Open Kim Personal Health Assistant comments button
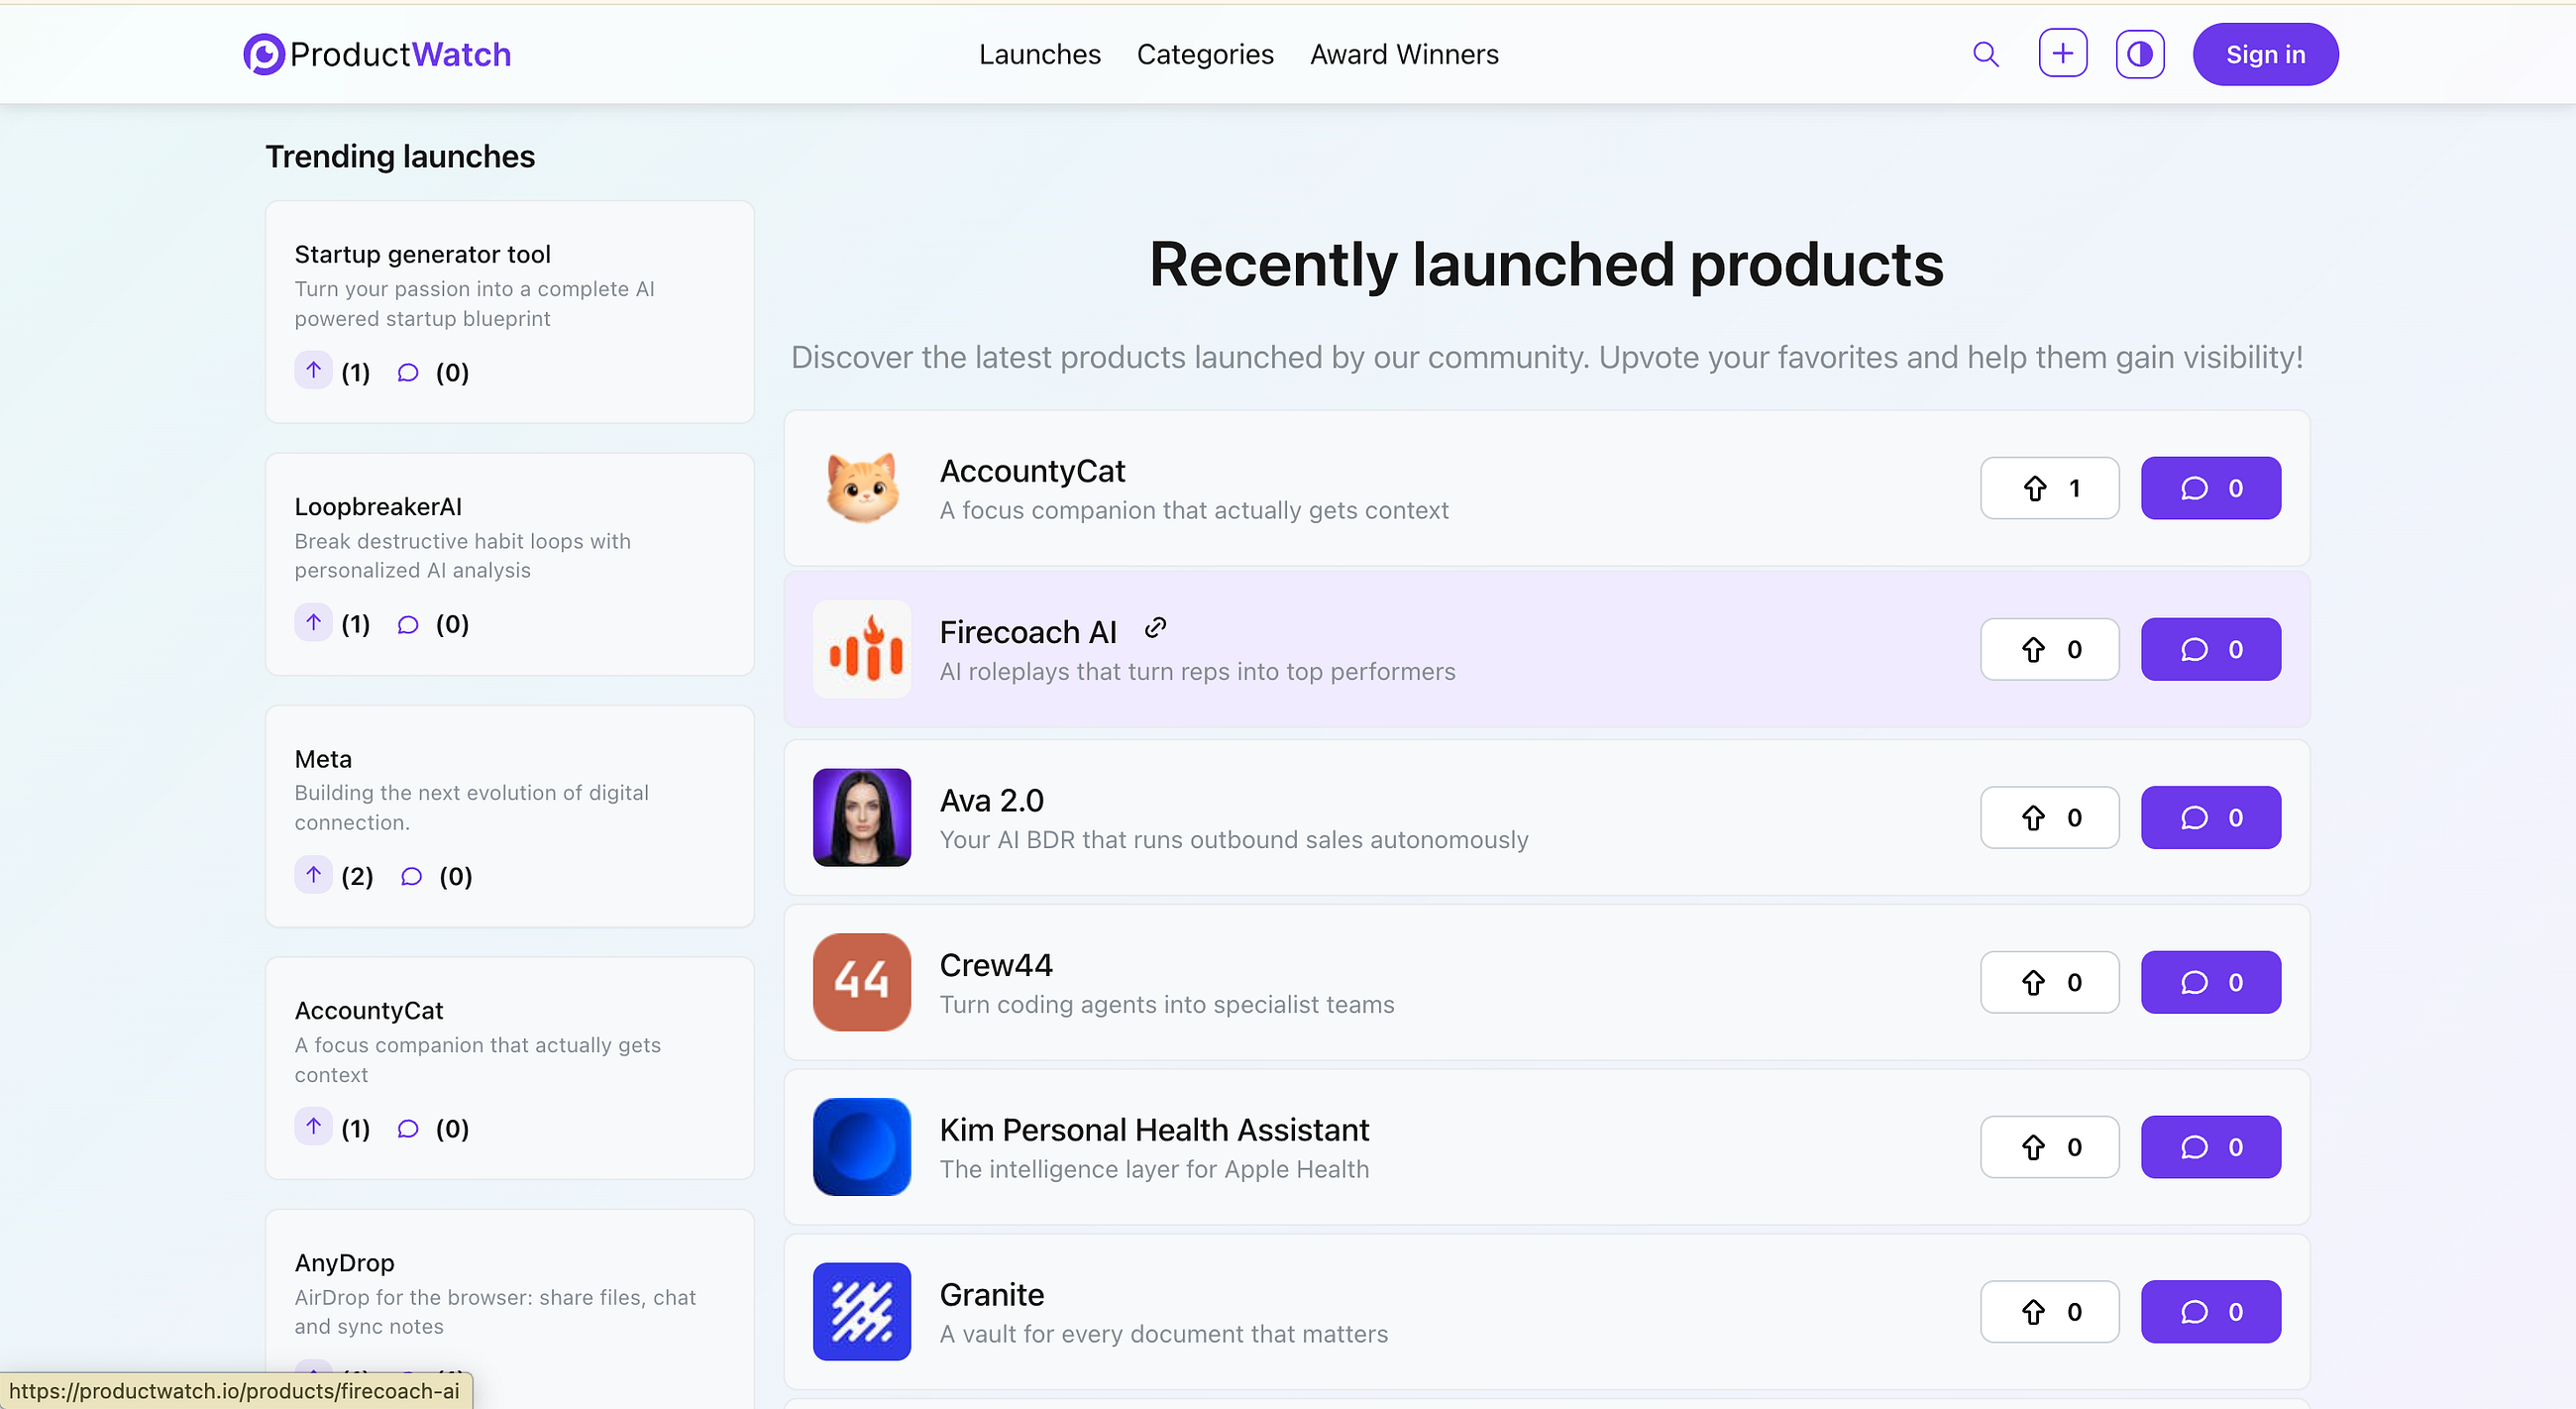Viewport: 2576px width, 1409px height. (2211, 1147)
